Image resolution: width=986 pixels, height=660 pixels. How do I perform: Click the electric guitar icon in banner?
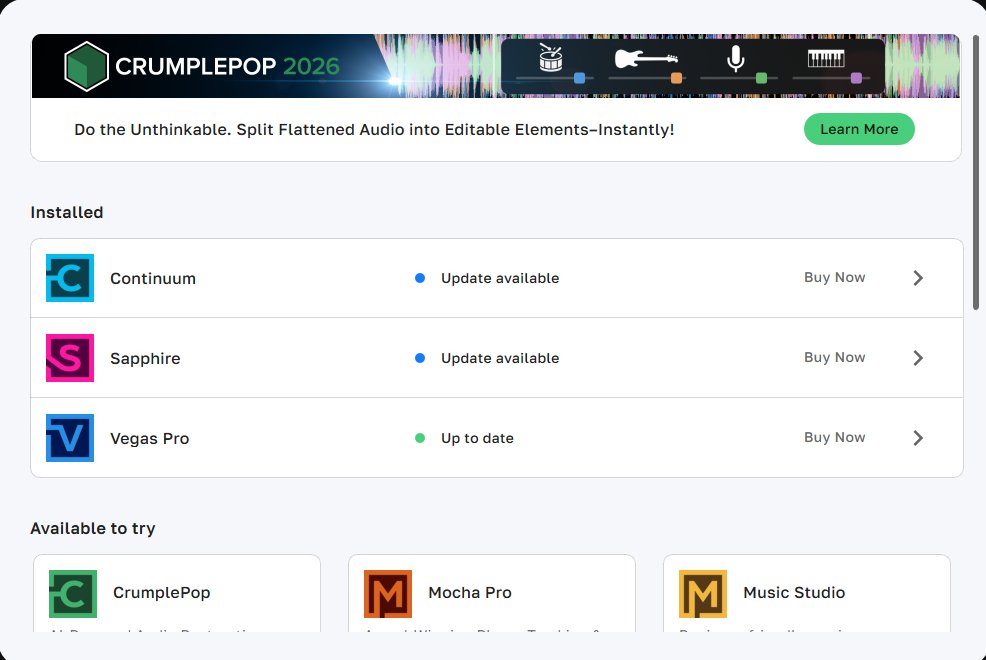click(x=646, y=58)
